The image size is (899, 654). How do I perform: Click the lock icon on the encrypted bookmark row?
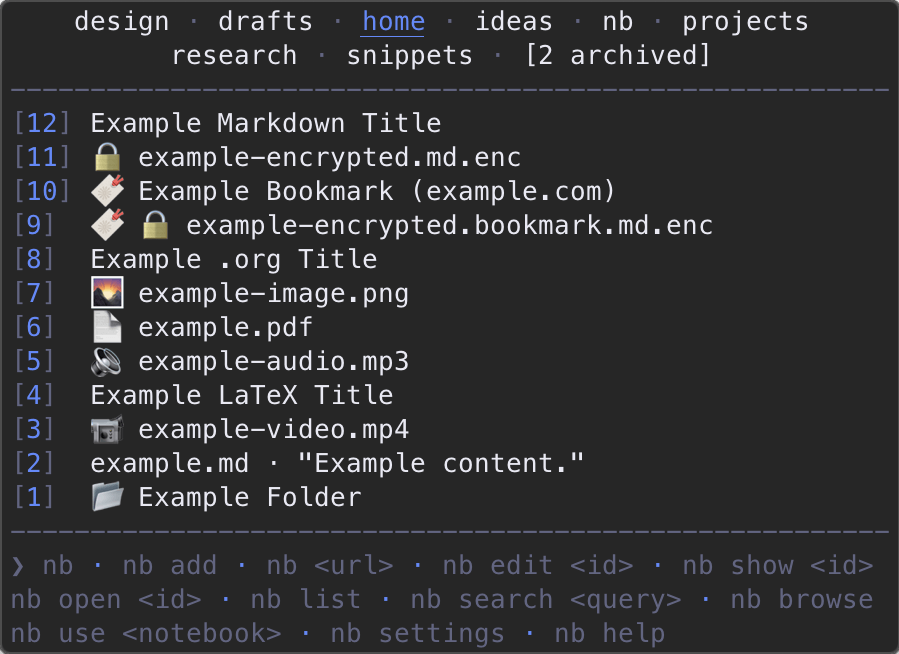(x=155, y=225)
